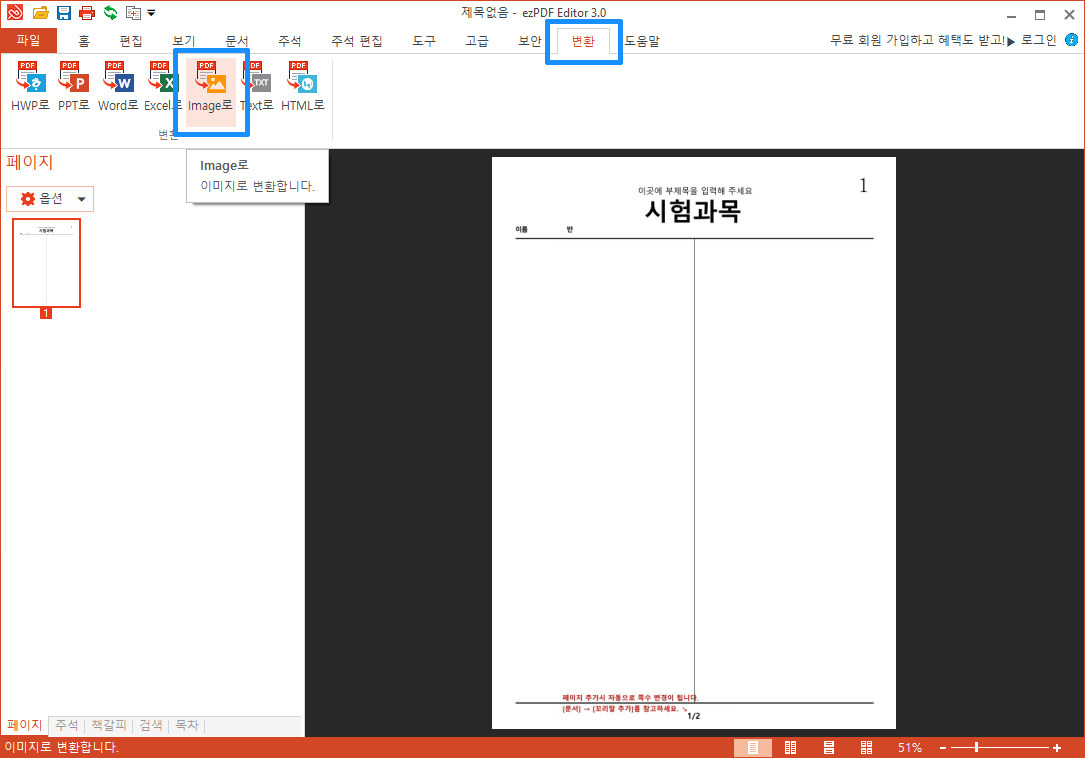Convert text using the Text로 icon
This screenshot has width=1085, height=758.
point(255,85)
